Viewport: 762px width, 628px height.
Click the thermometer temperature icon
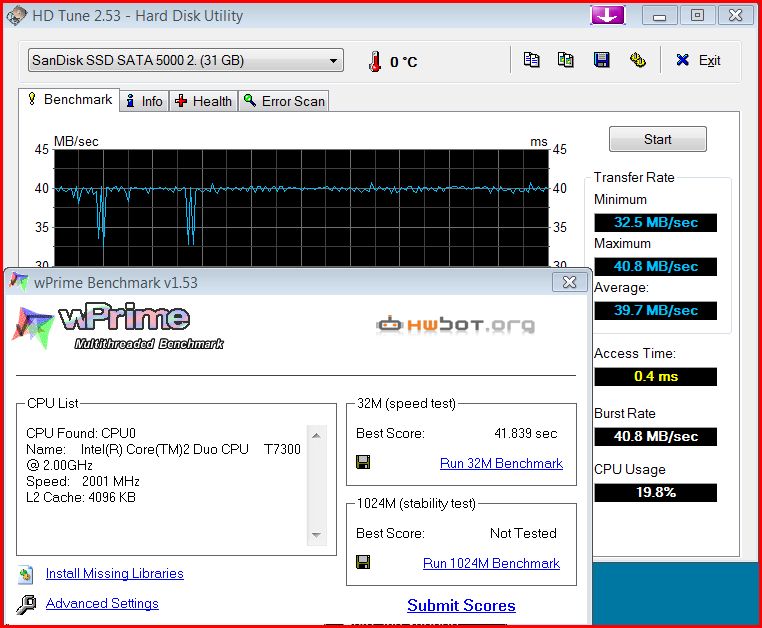click(x=375, y=62)
